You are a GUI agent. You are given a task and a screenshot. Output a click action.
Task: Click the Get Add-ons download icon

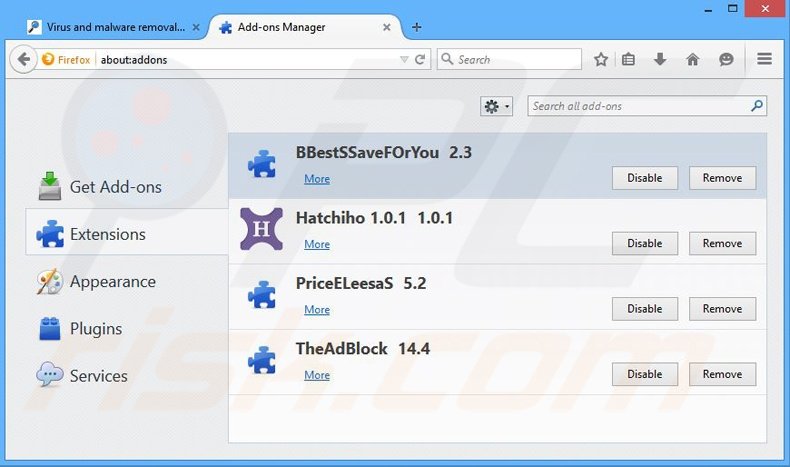tap(50, 186)
